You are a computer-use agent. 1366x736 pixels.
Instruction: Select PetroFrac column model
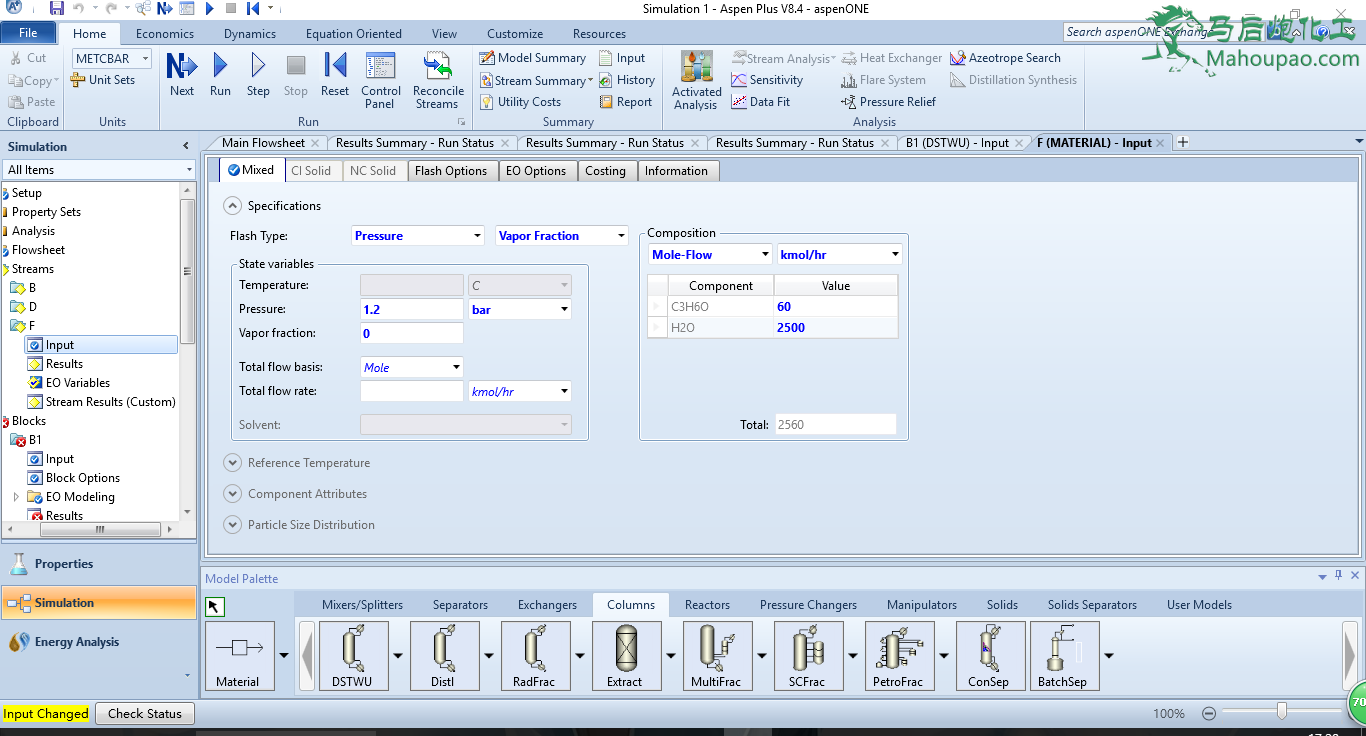click(x=899, y=655)
